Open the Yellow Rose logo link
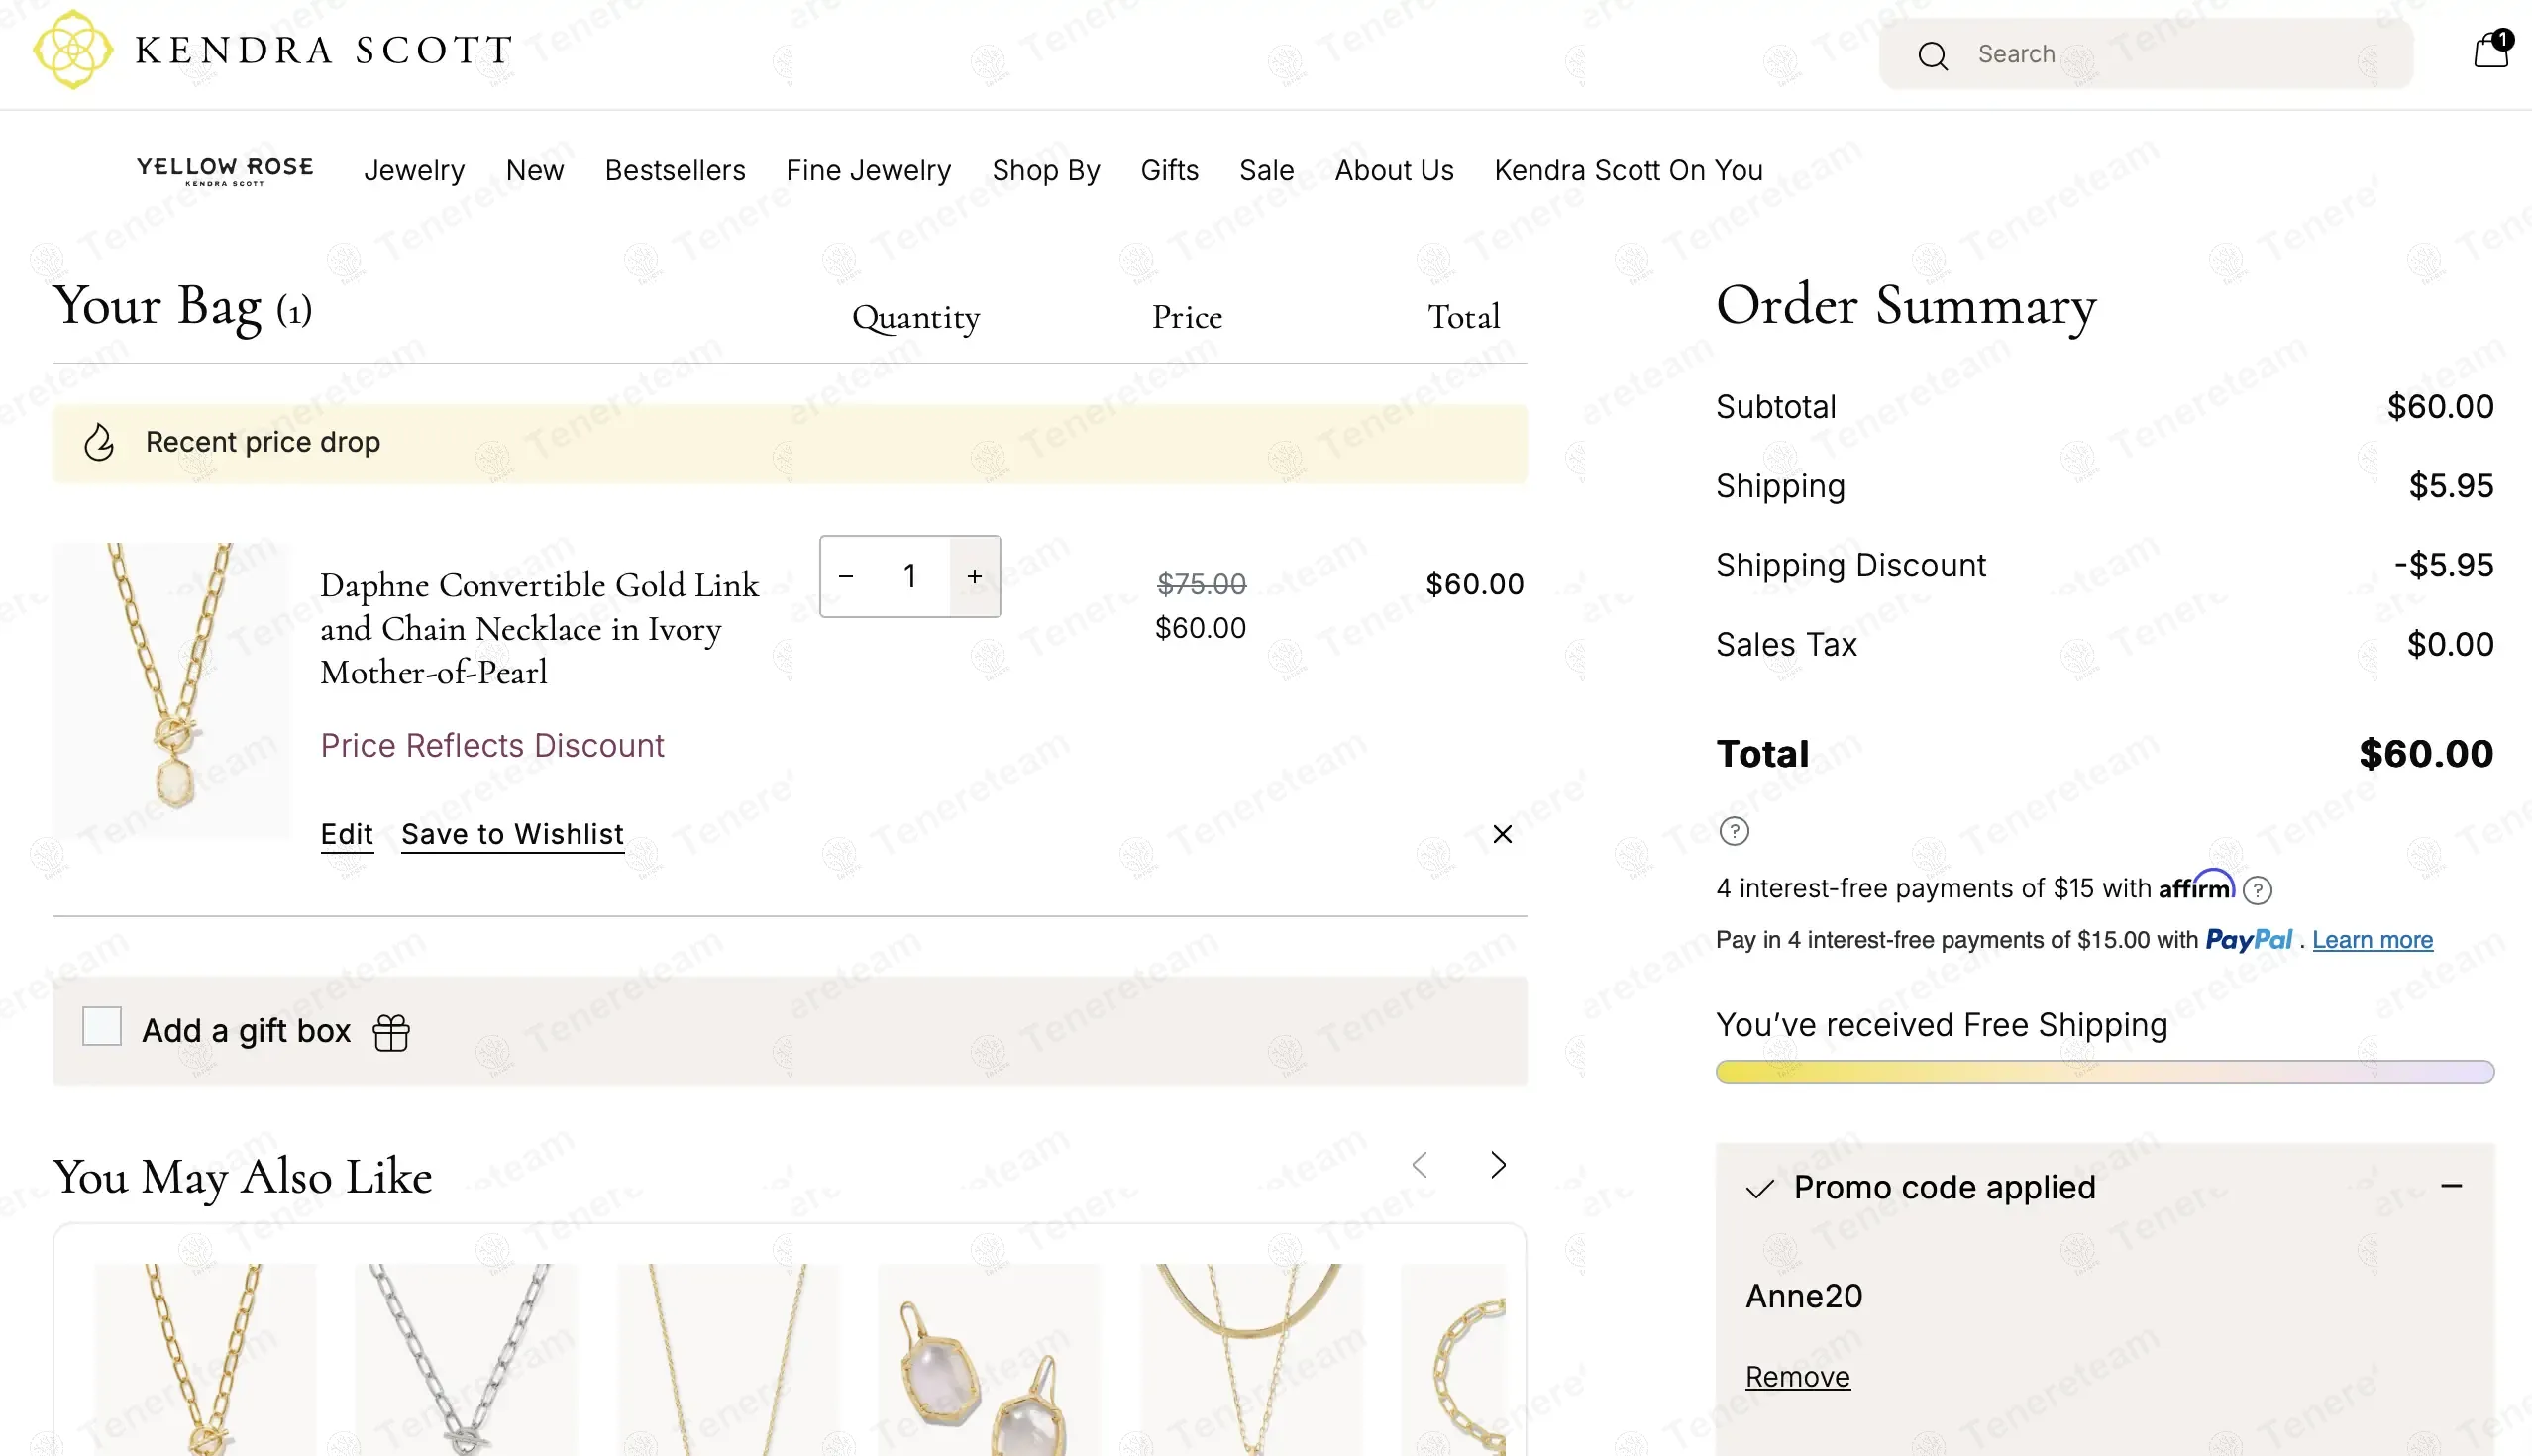This screenshot has width=2532, height=1456. pyautogui.click(x=225, y=170)
